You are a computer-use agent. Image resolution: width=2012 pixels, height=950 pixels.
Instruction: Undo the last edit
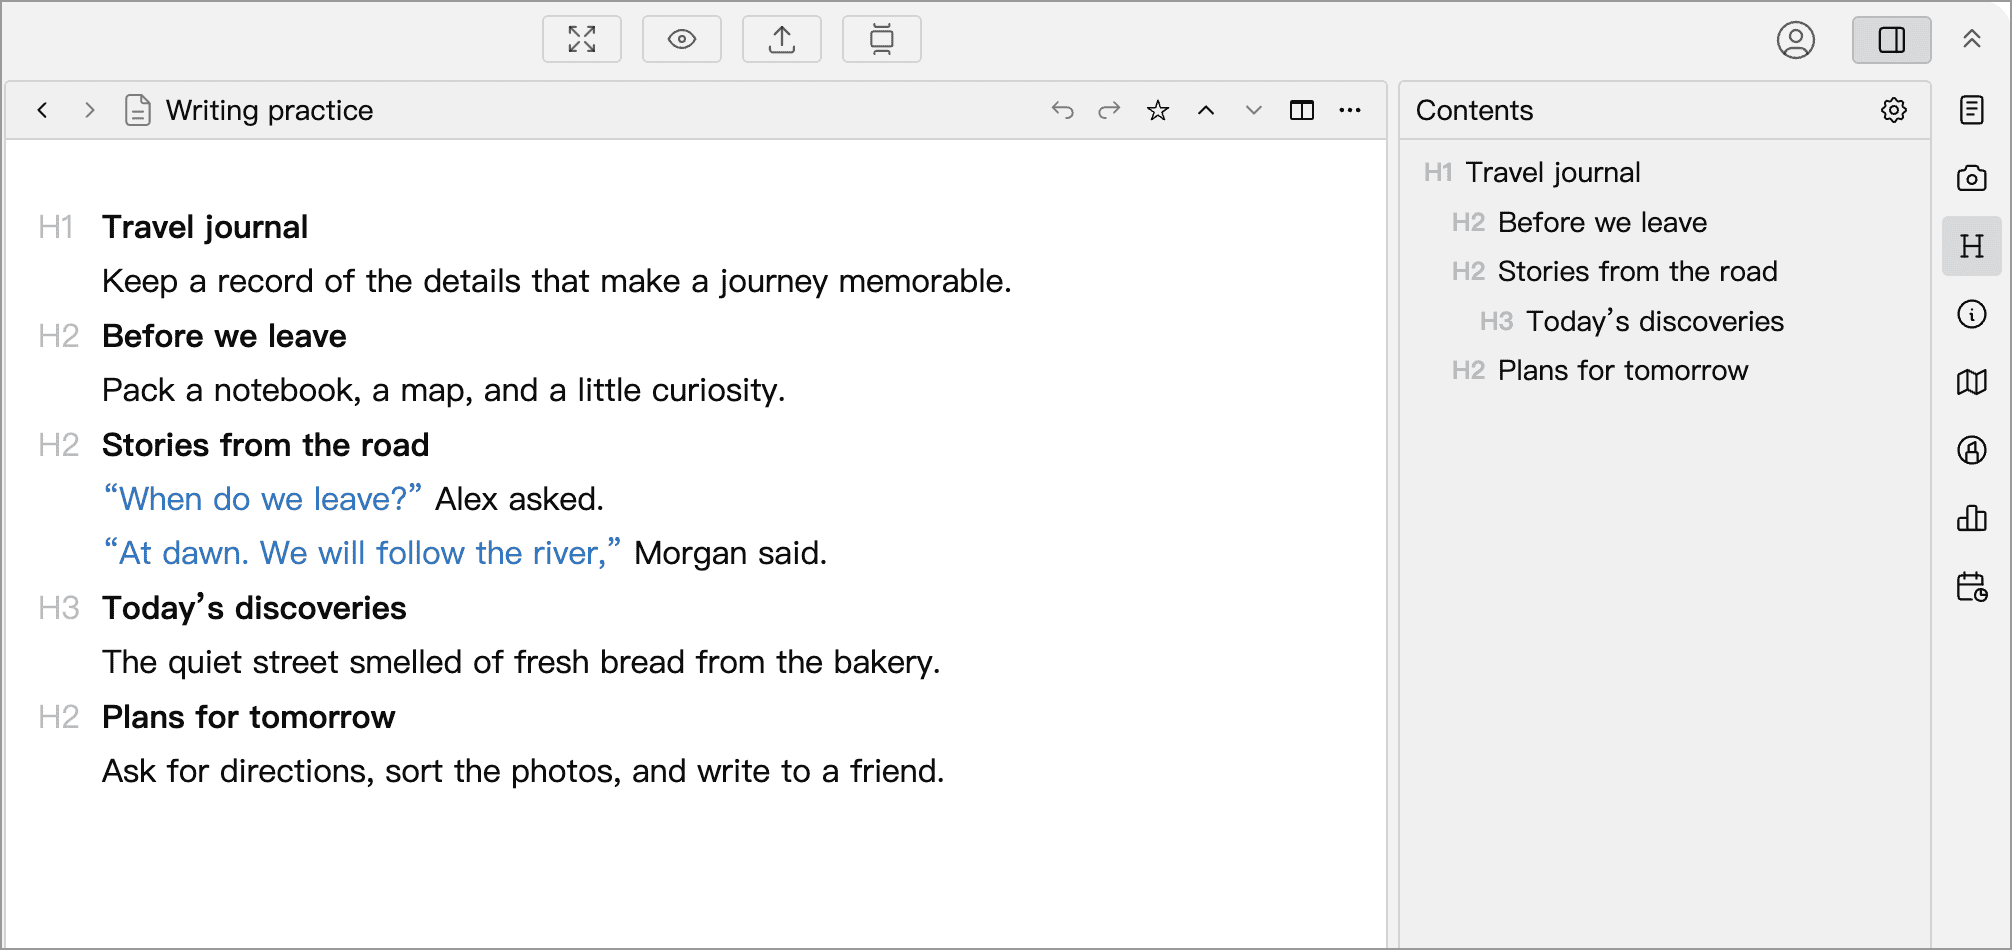(x=1062, y=110)
